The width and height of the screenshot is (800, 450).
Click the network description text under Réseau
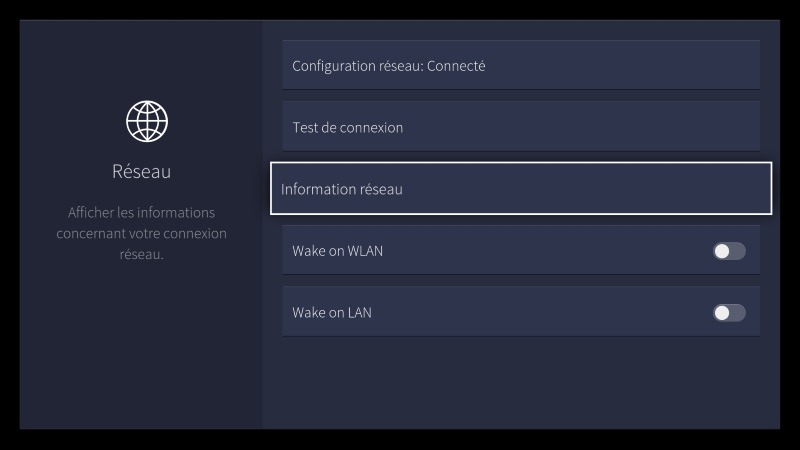click(141, 233)
